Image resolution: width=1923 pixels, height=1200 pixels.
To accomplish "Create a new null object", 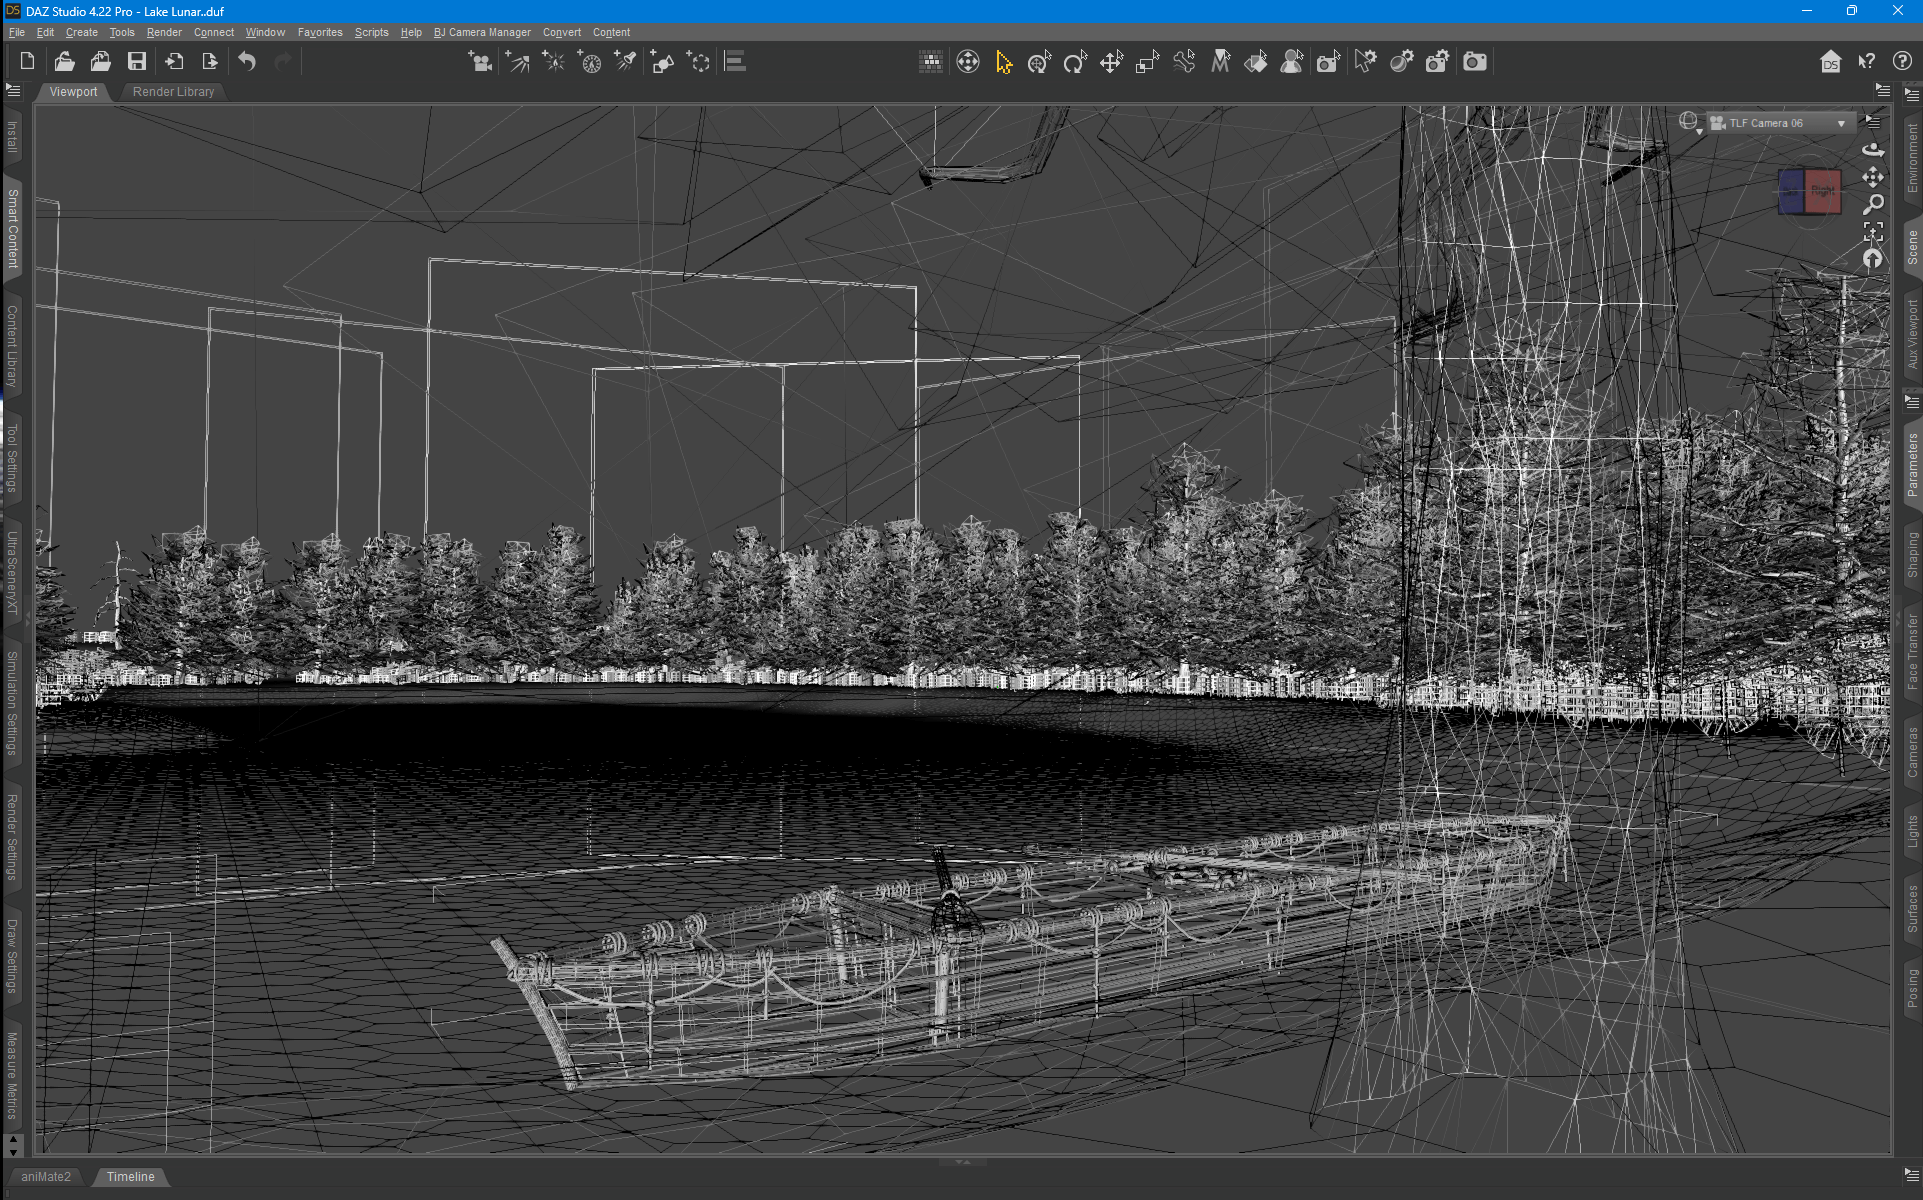I will pos(698,62).
